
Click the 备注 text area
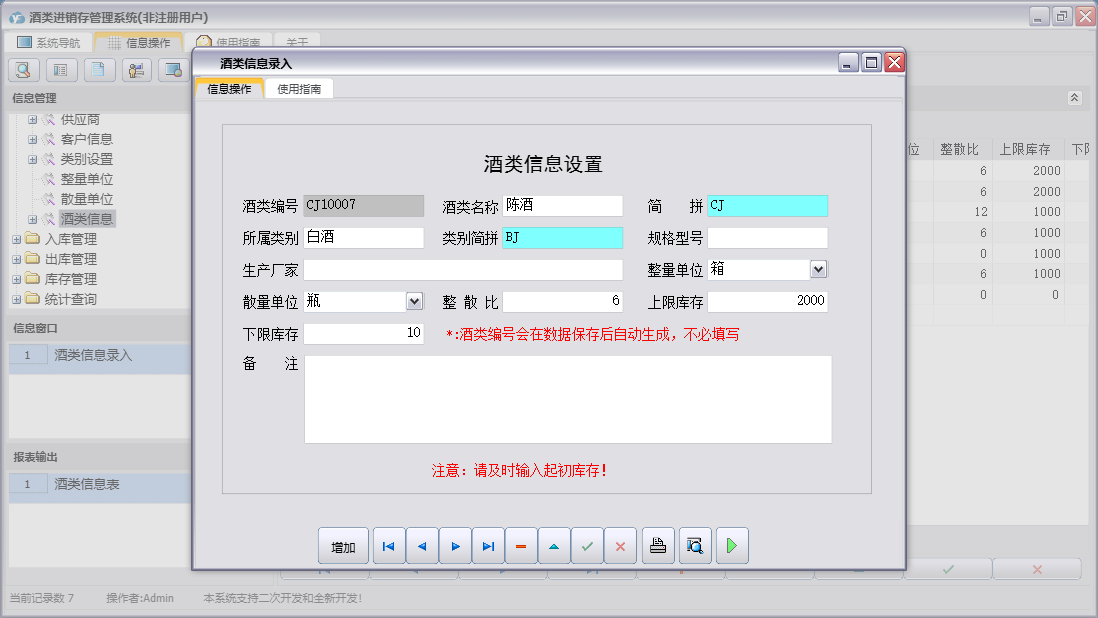[x=567, y=399]
